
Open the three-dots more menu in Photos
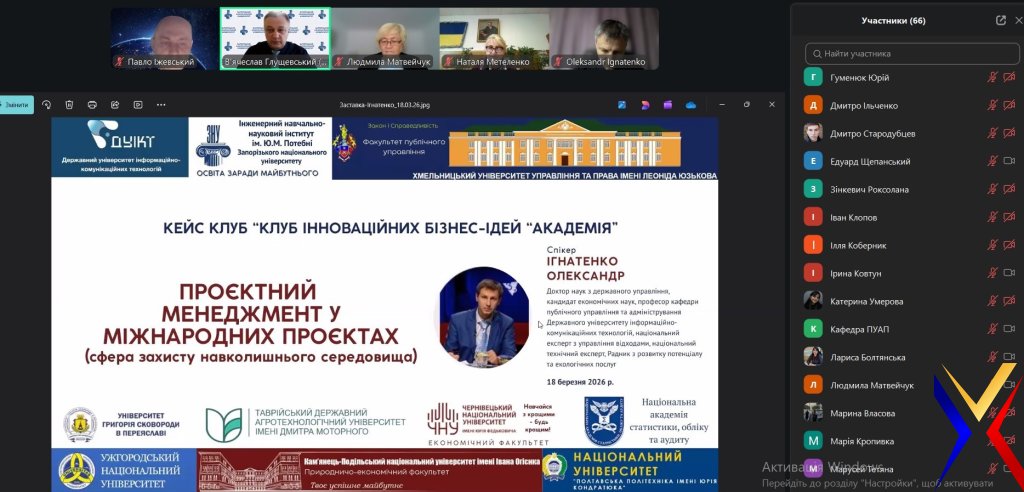pyautogui.click(x=161, y=104)
